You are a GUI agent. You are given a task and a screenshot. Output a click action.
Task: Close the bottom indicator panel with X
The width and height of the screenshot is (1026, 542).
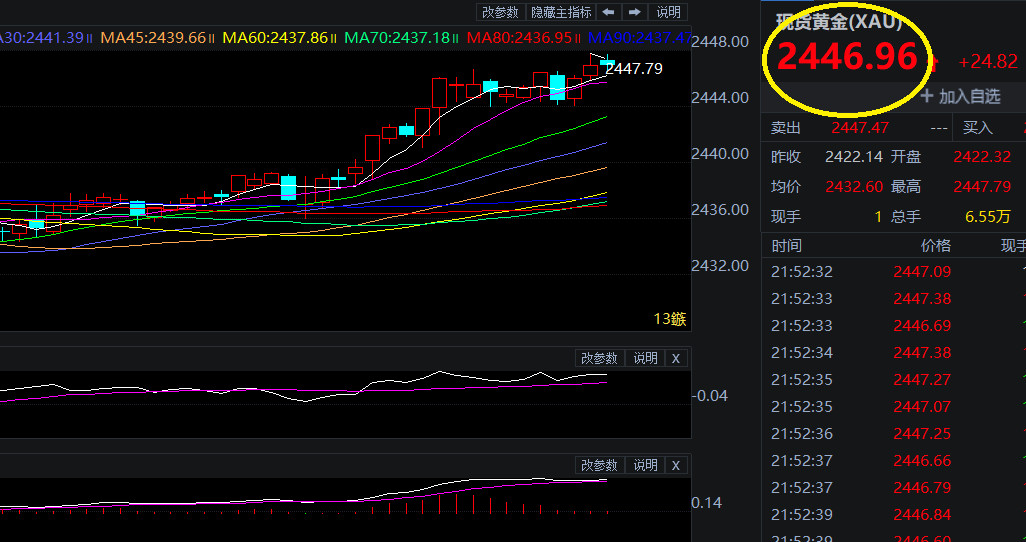675,465
